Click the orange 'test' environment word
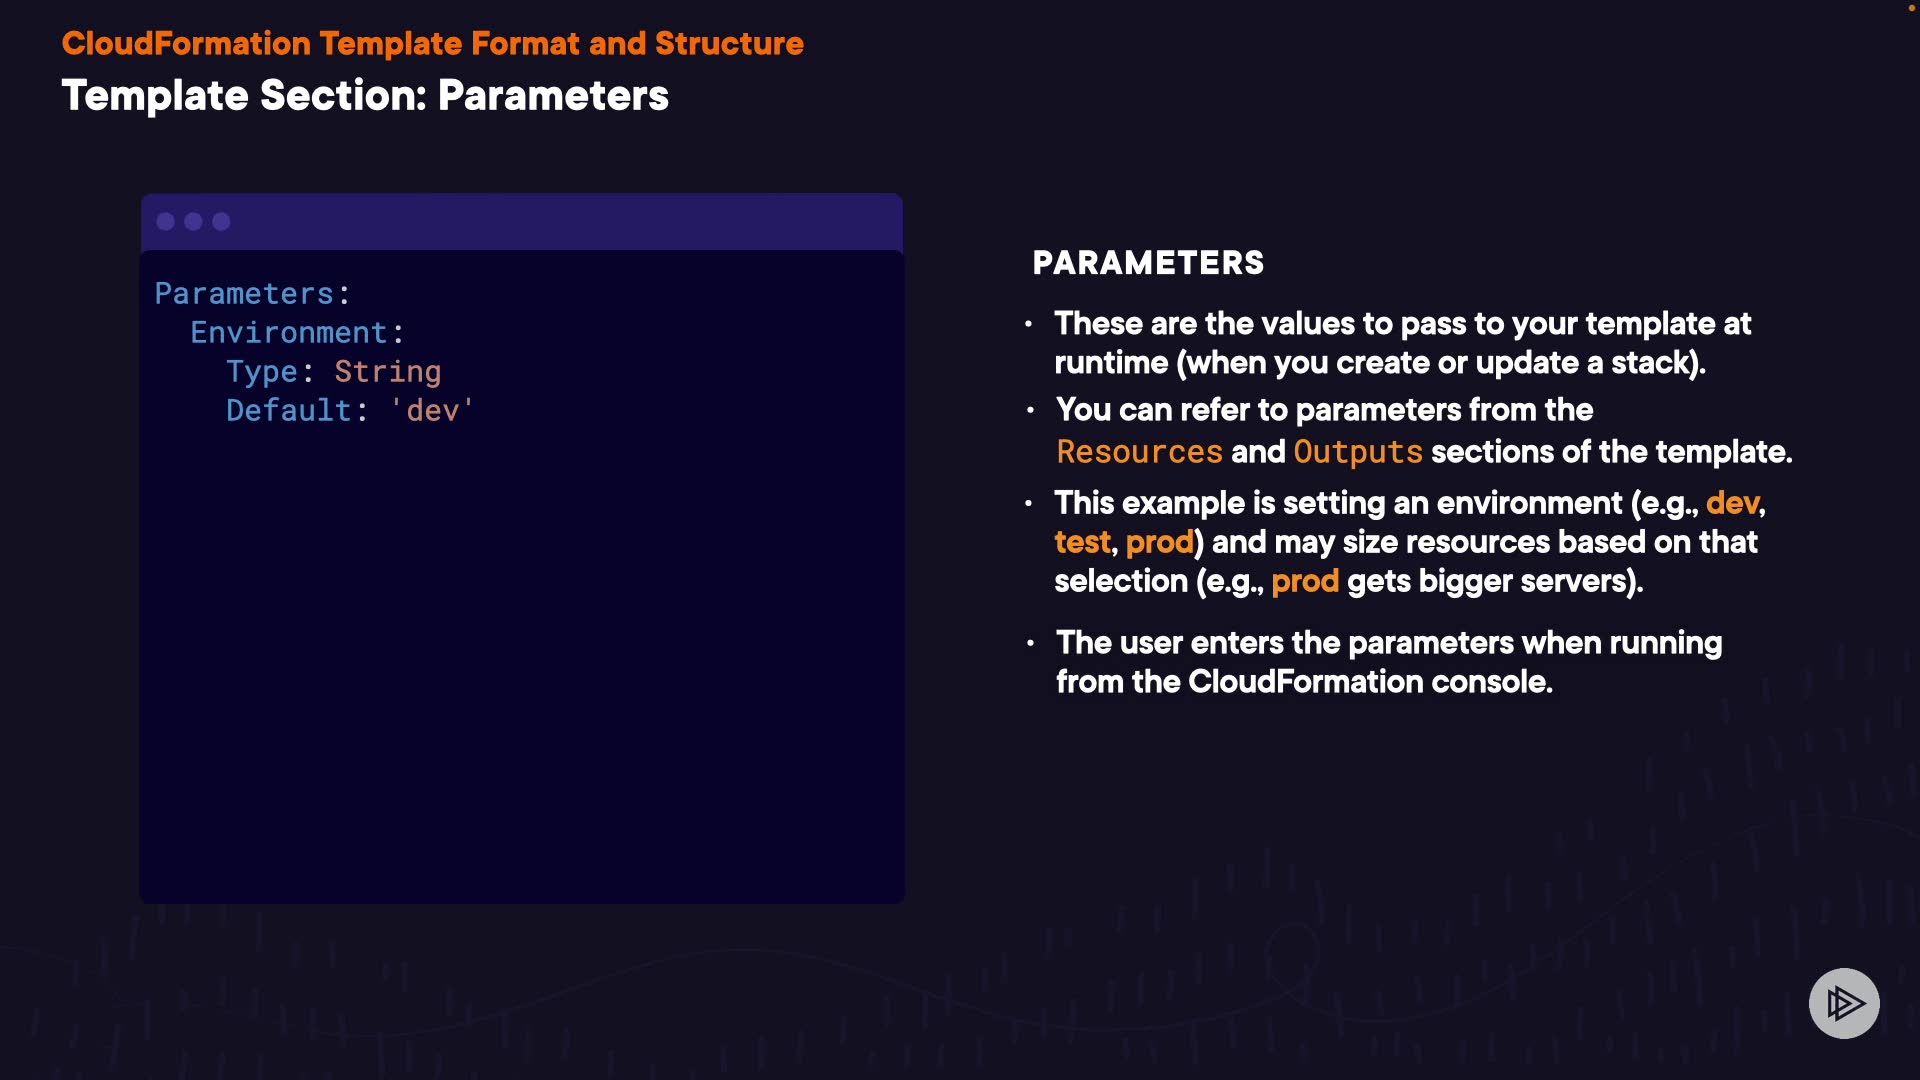The width and height of the screenshot is (1920, 1080). (1082, 541)
